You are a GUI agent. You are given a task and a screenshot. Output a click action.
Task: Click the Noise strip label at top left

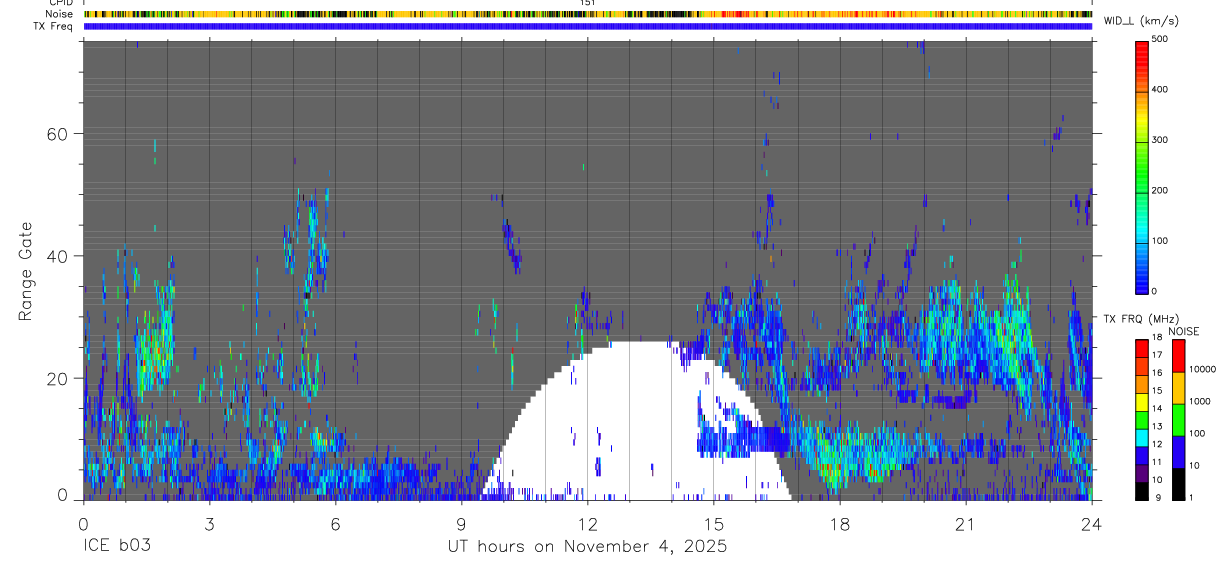[x=60, y=15]
